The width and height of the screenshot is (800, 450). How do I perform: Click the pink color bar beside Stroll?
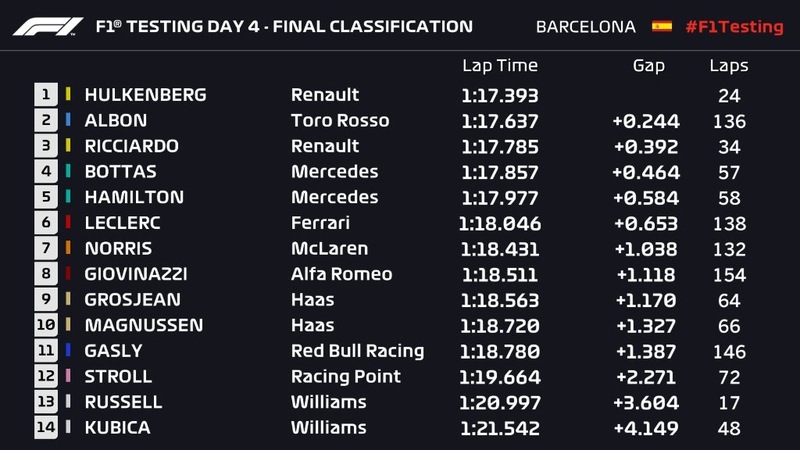(68, 376)
